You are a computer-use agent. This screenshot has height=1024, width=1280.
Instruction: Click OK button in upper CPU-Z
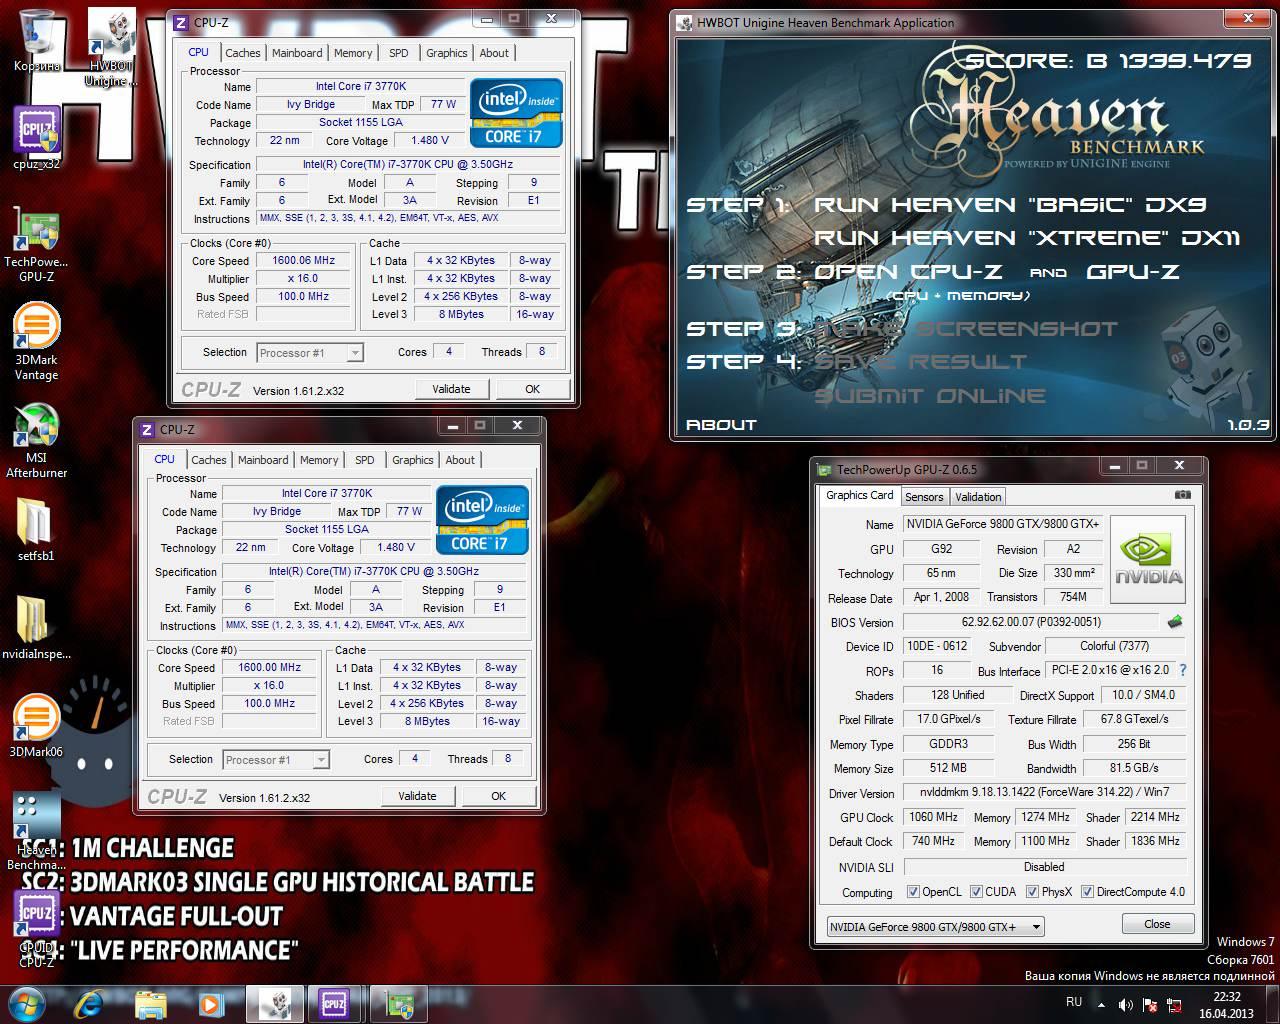coord(532,390)
